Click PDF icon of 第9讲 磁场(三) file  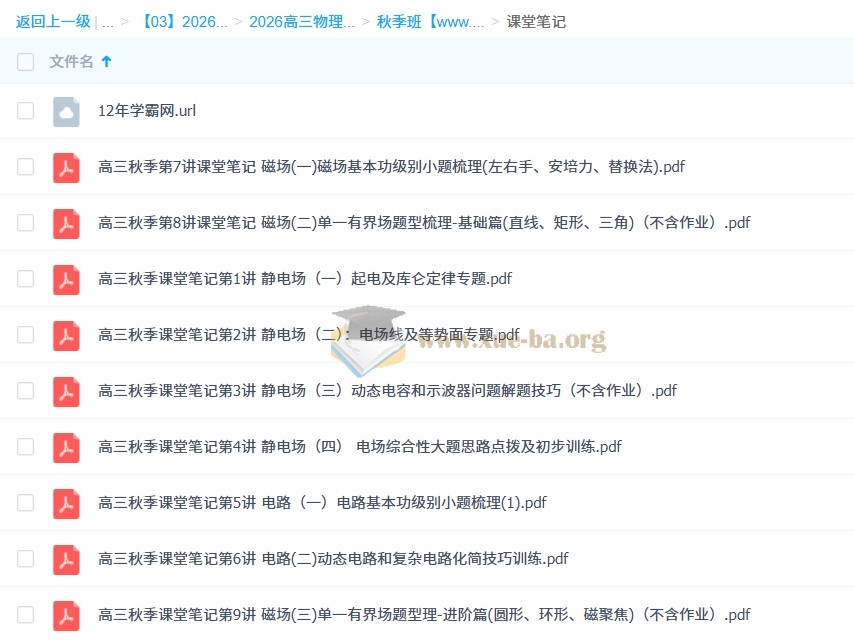66,615
